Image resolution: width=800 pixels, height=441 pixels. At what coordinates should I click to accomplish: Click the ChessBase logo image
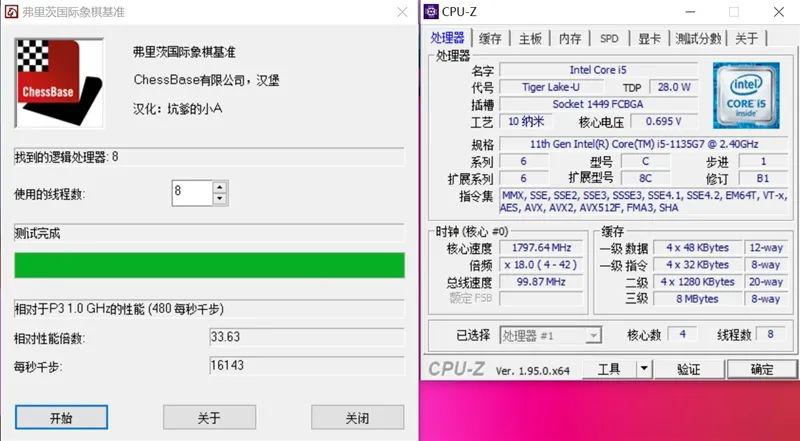pyautogui.click(x=59, y=83)
